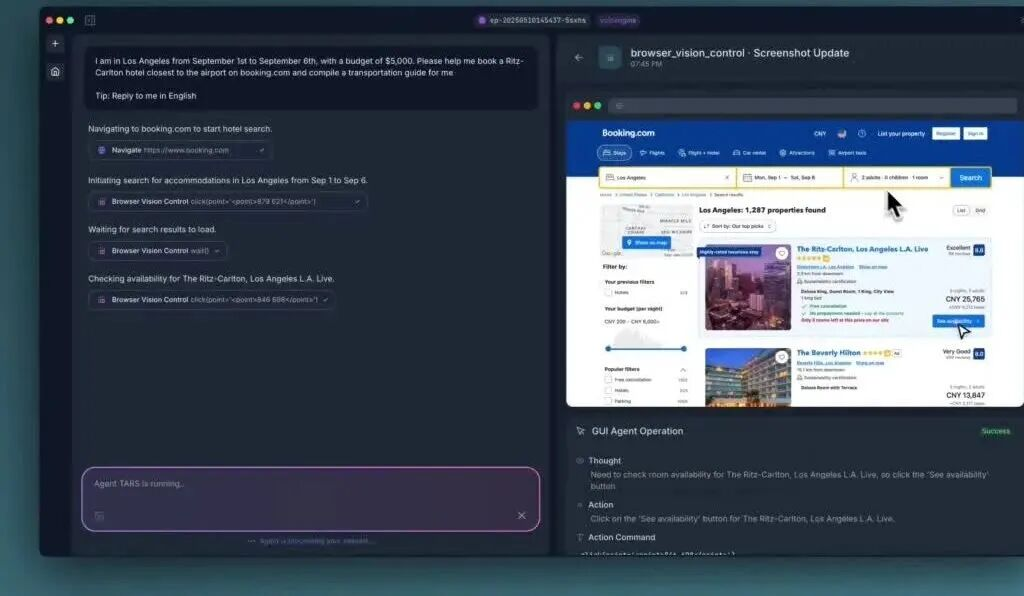Click the Register button
The height and width of the screenshot is (596, 1024).
[x=946, y=133]
